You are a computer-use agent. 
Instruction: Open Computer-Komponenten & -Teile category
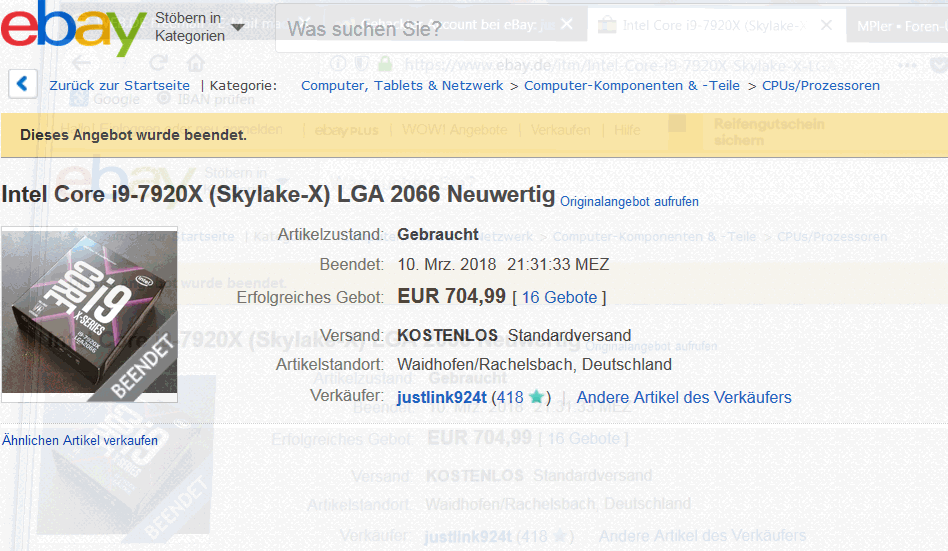[x=631, y=86]
